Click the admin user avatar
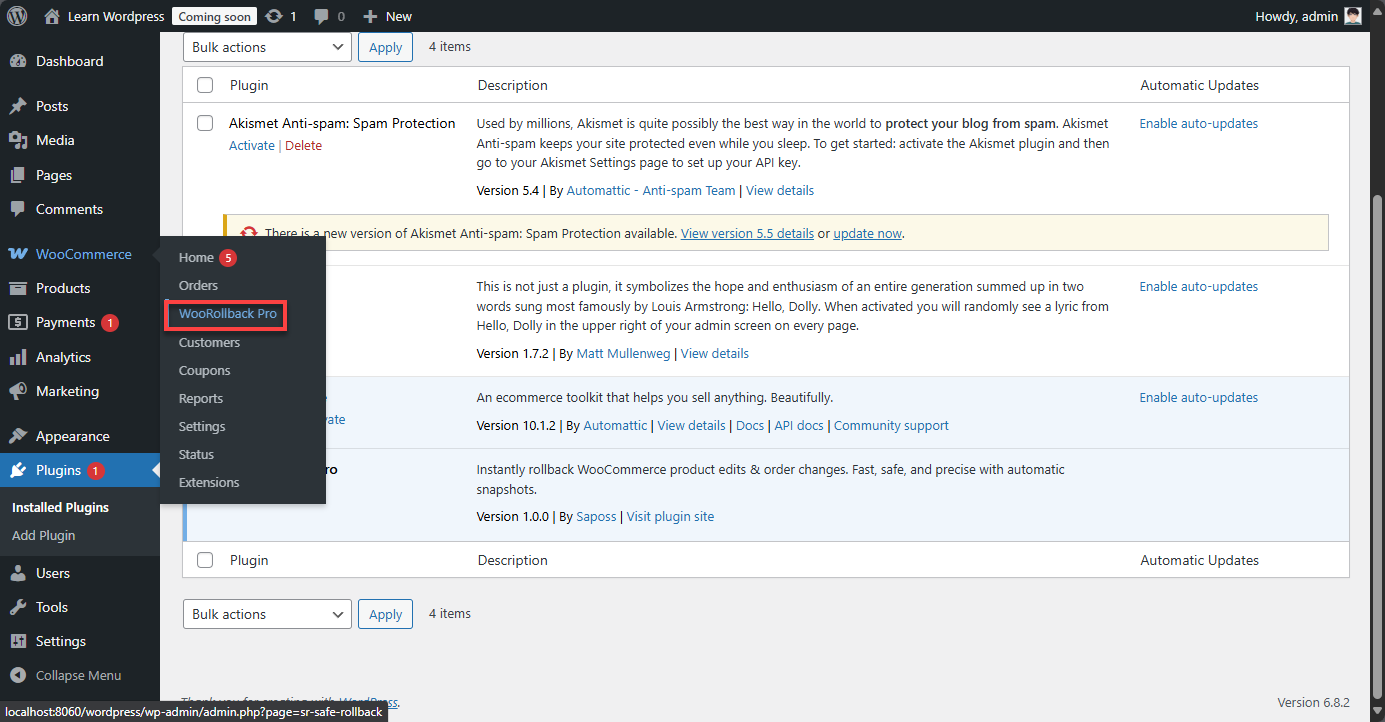 point(1352,16)
